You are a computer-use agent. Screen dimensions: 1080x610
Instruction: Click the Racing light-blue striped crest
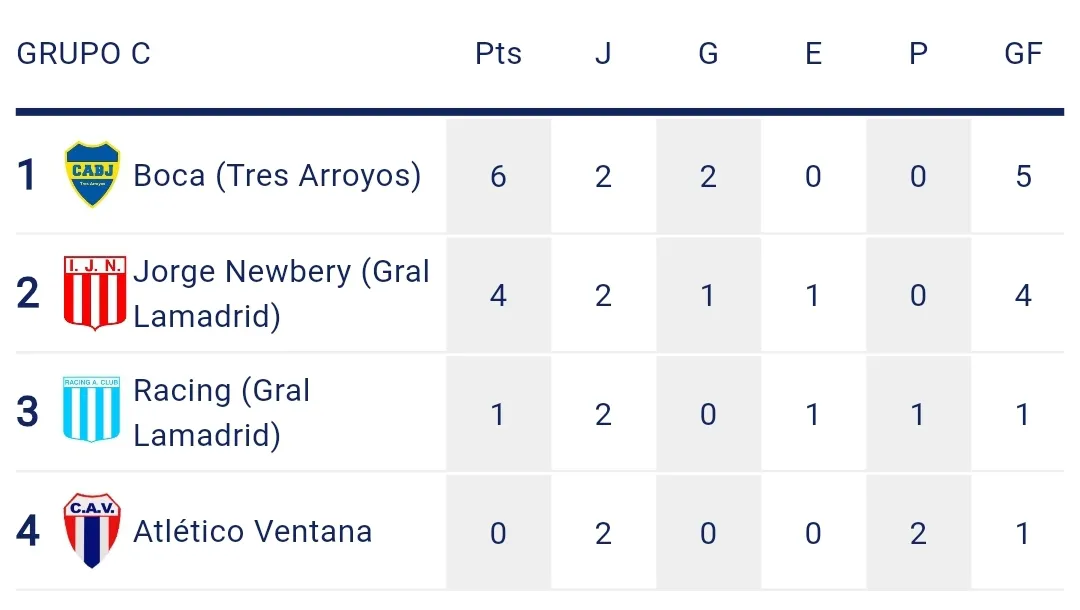click(x=92, y=411)
